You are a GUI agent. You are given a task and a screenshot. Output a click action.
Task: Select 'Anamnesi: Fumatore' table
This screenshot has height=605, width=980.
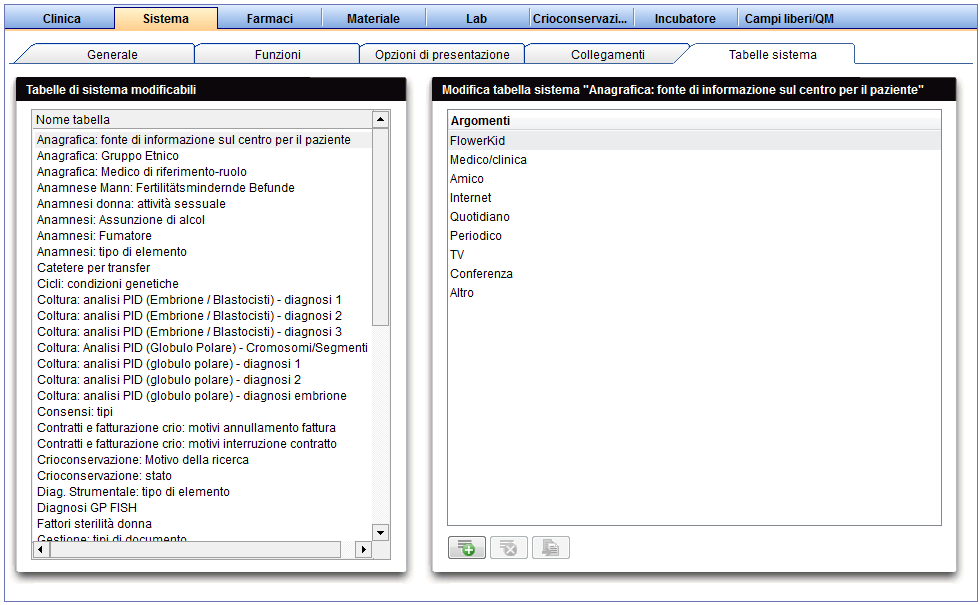[202, 236]
